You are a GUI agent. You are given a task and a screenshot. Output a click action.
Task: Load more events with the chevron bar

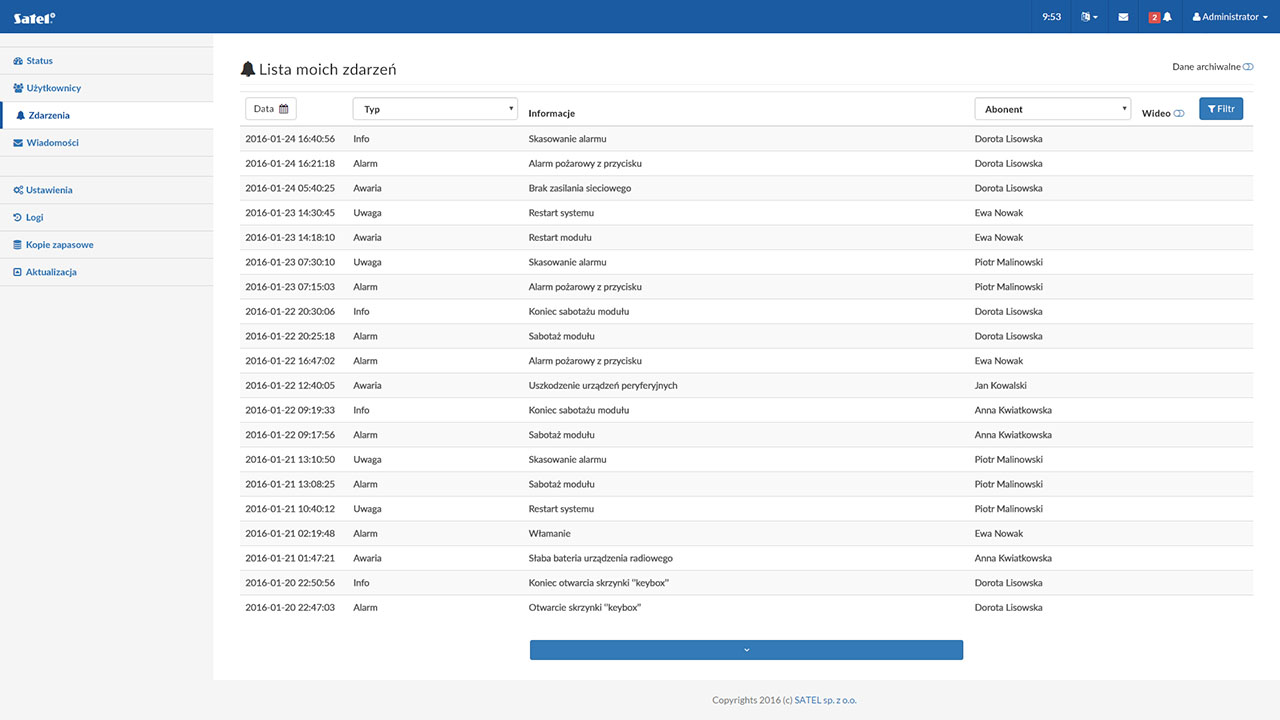(x=746, y=650)
